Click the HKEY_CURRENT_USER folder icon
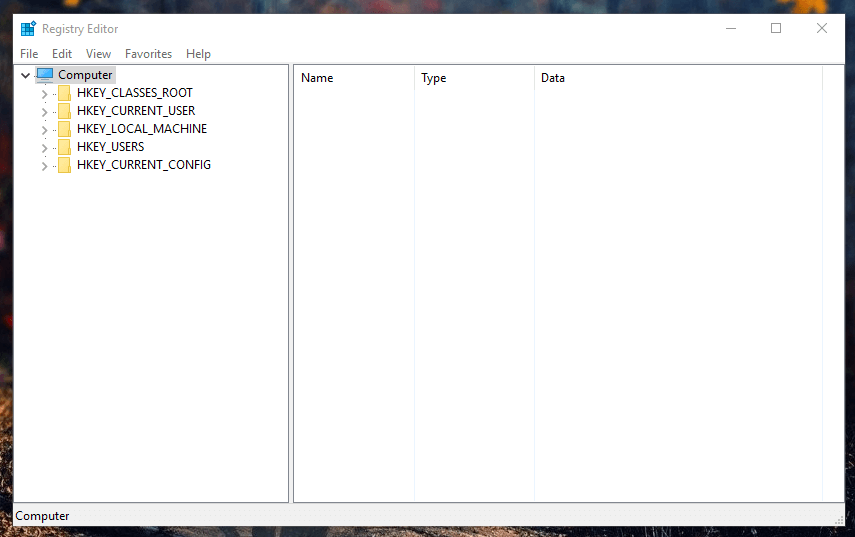The height and width of the screenshot is (537, 855). [64, 111]
